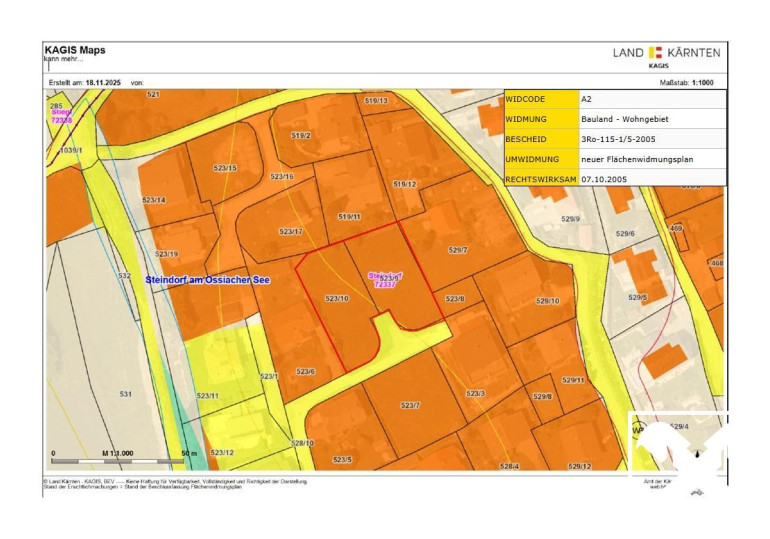This screenshot has height=539, width=770.
Task: Select parcel 523/7 on the map
Action: 410,405
